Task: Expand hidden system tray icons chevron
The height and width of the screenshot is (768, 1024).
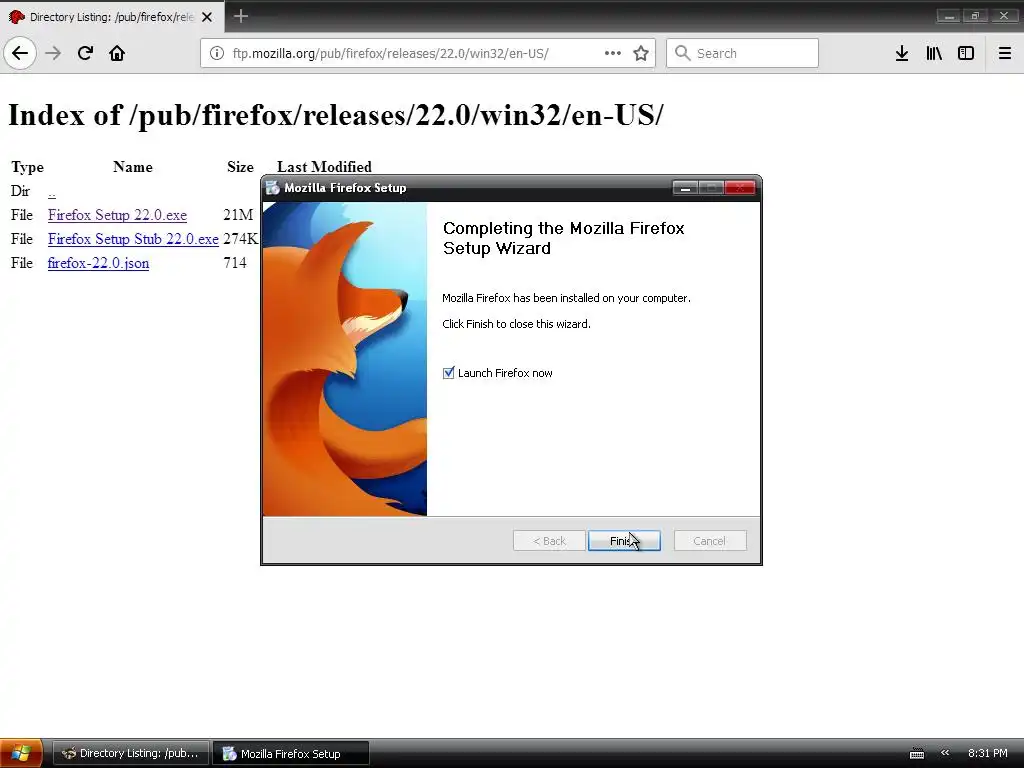Action: (945, 753)
